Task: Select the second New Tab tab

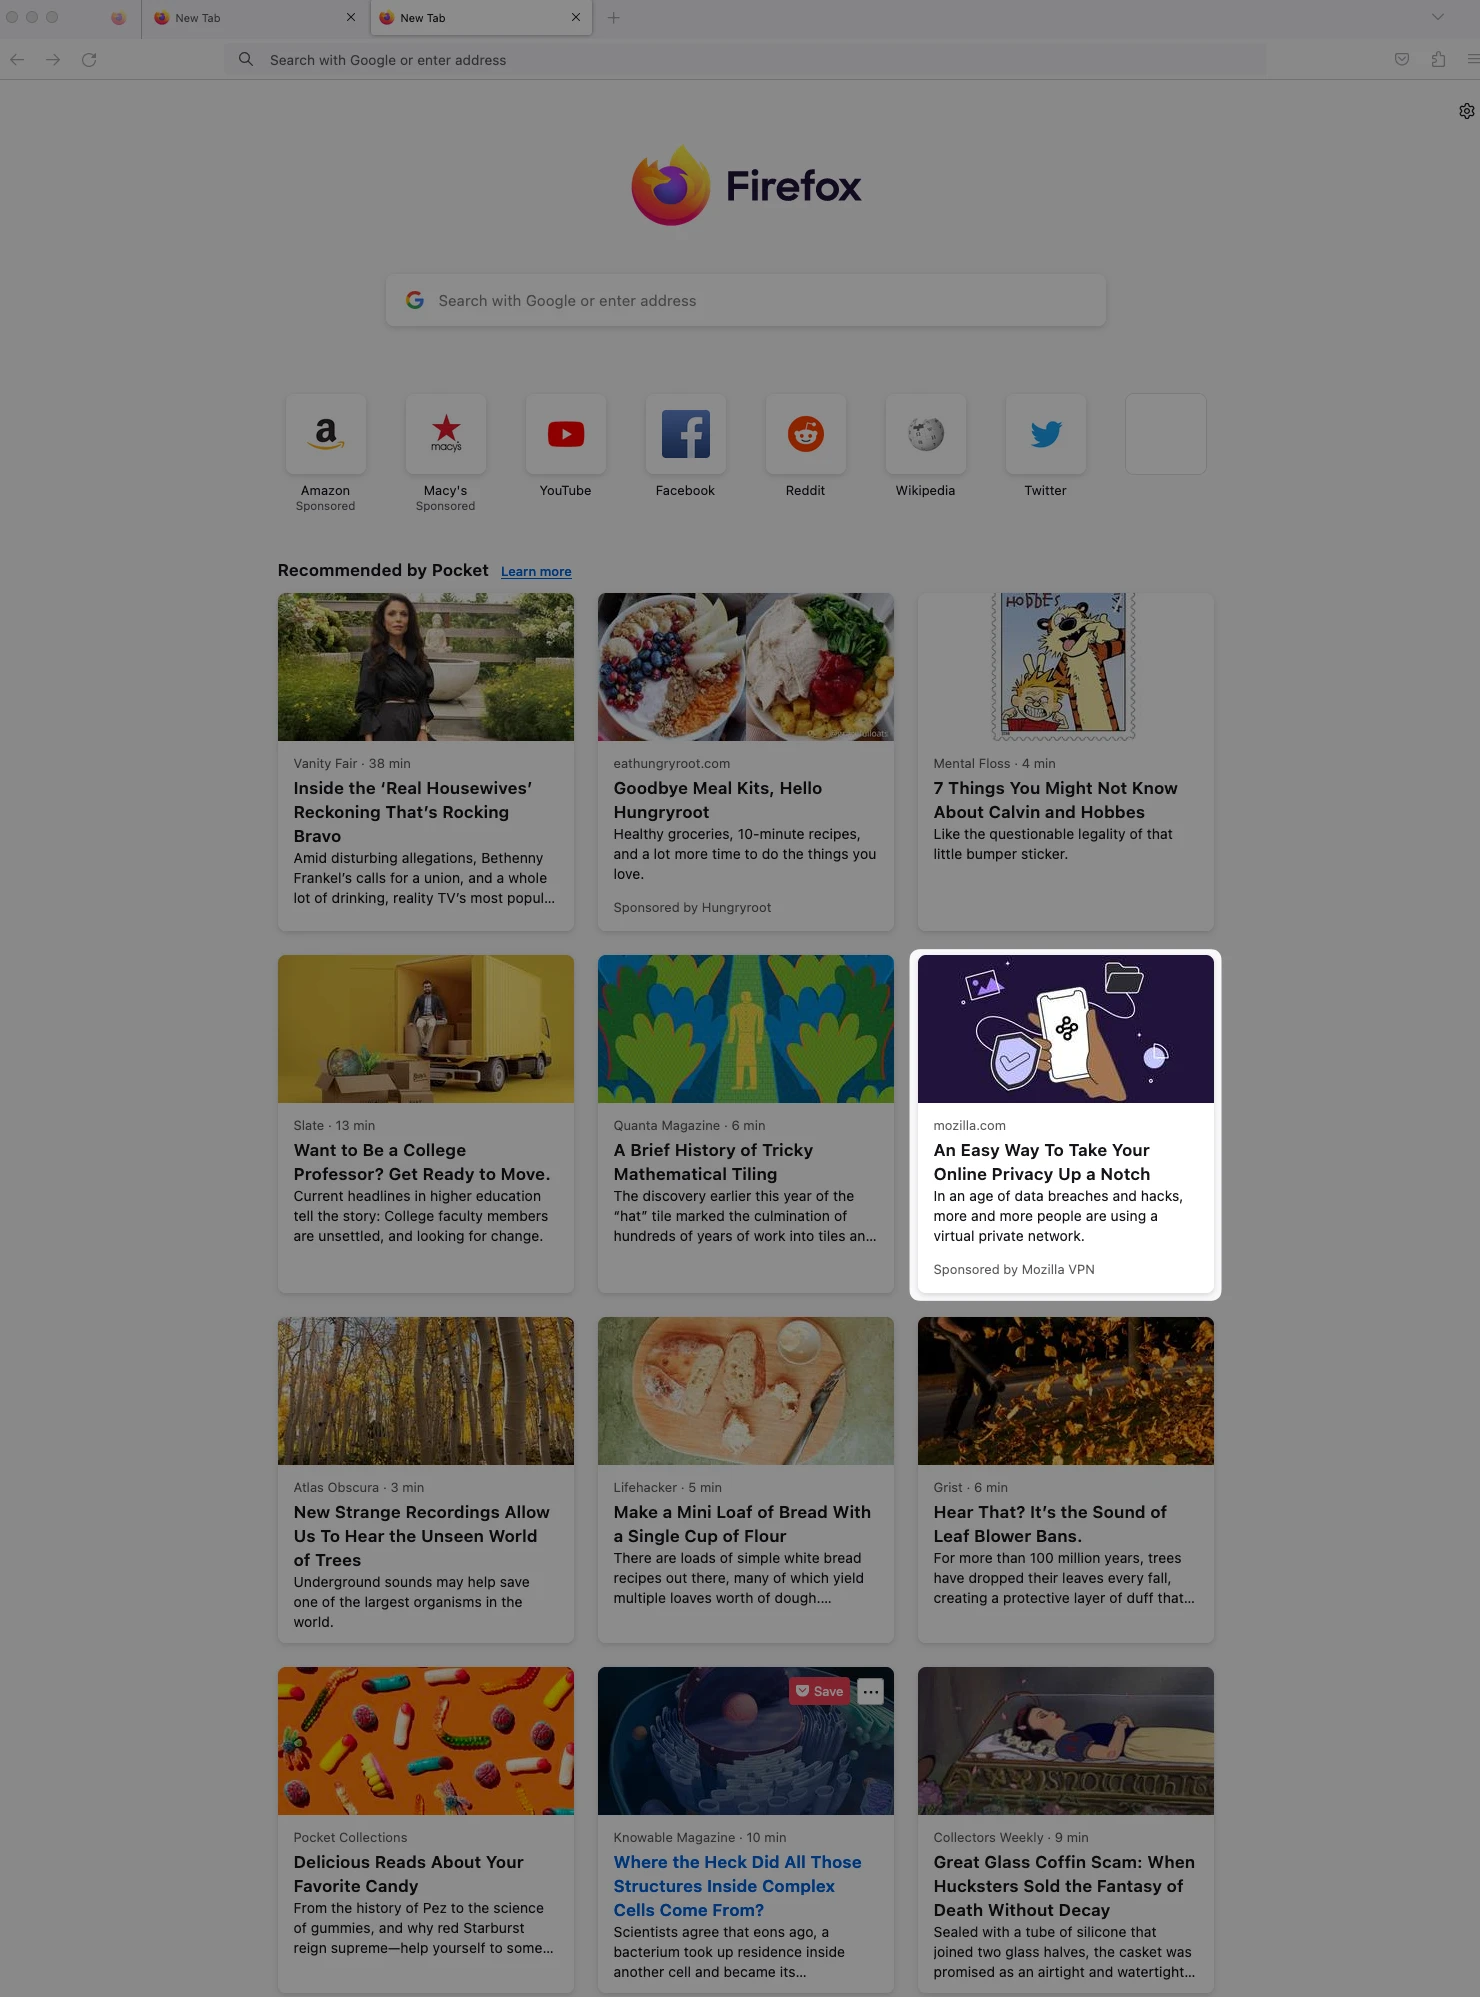Action: click(x=480, y=18)
